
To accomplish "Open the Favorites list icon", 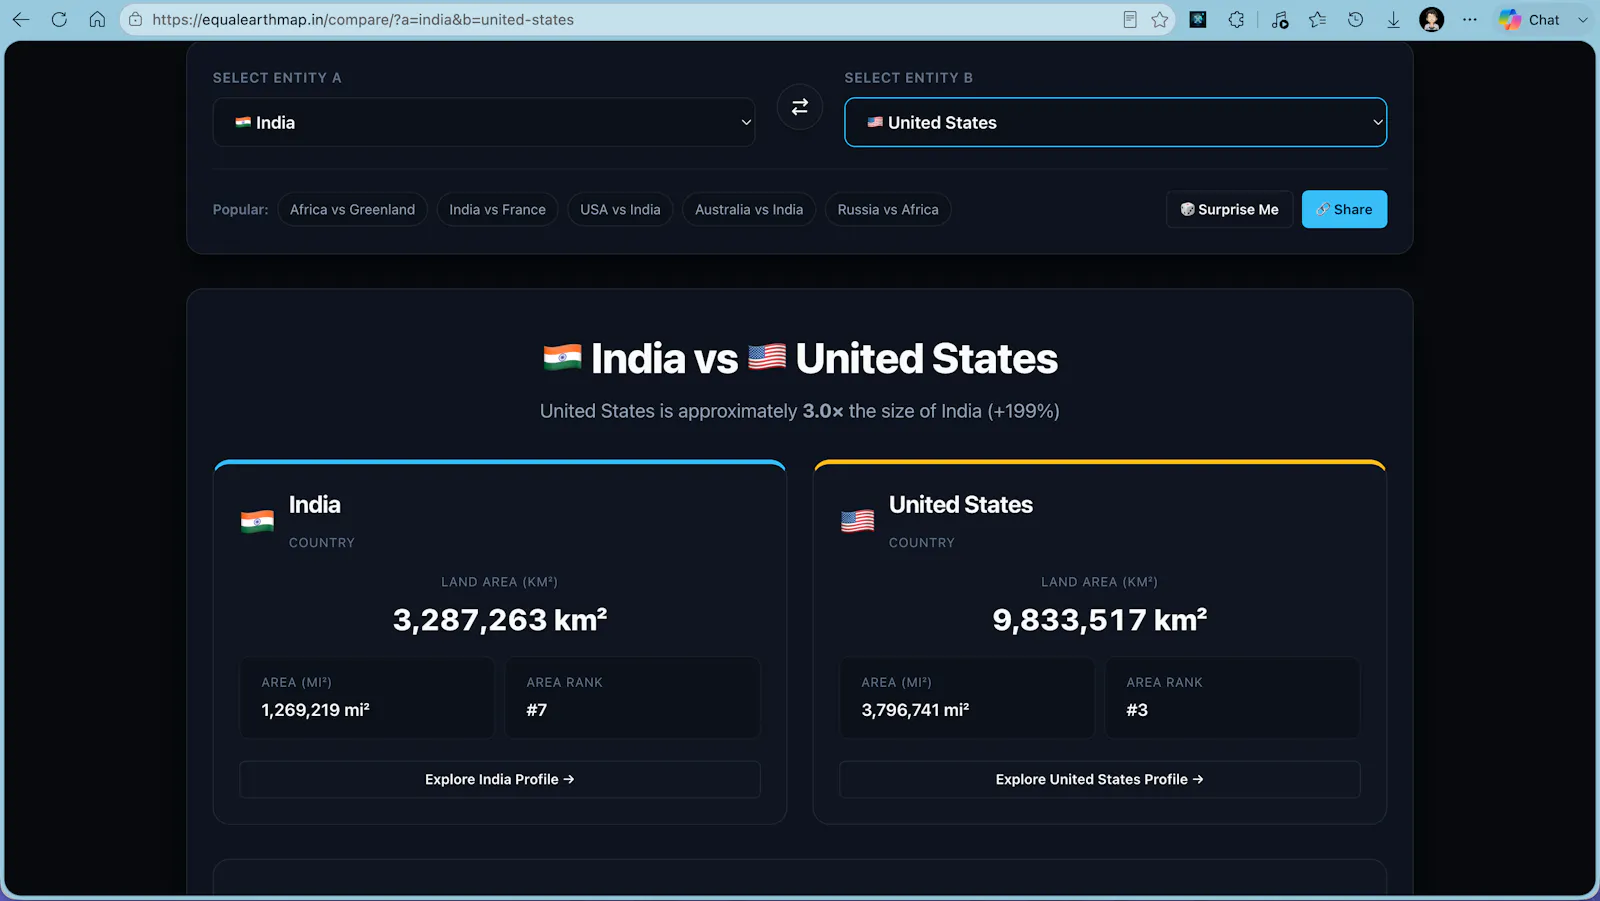I will 1318,20.
